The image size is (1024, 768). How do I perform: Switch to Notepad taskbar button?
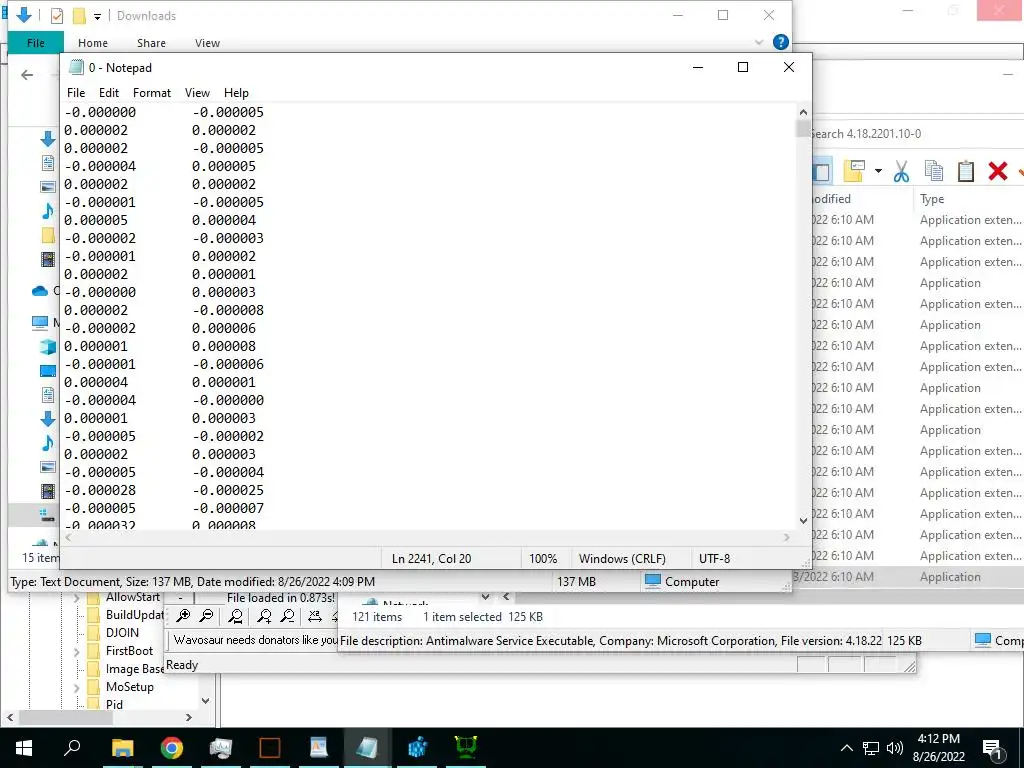click(367, 748)
